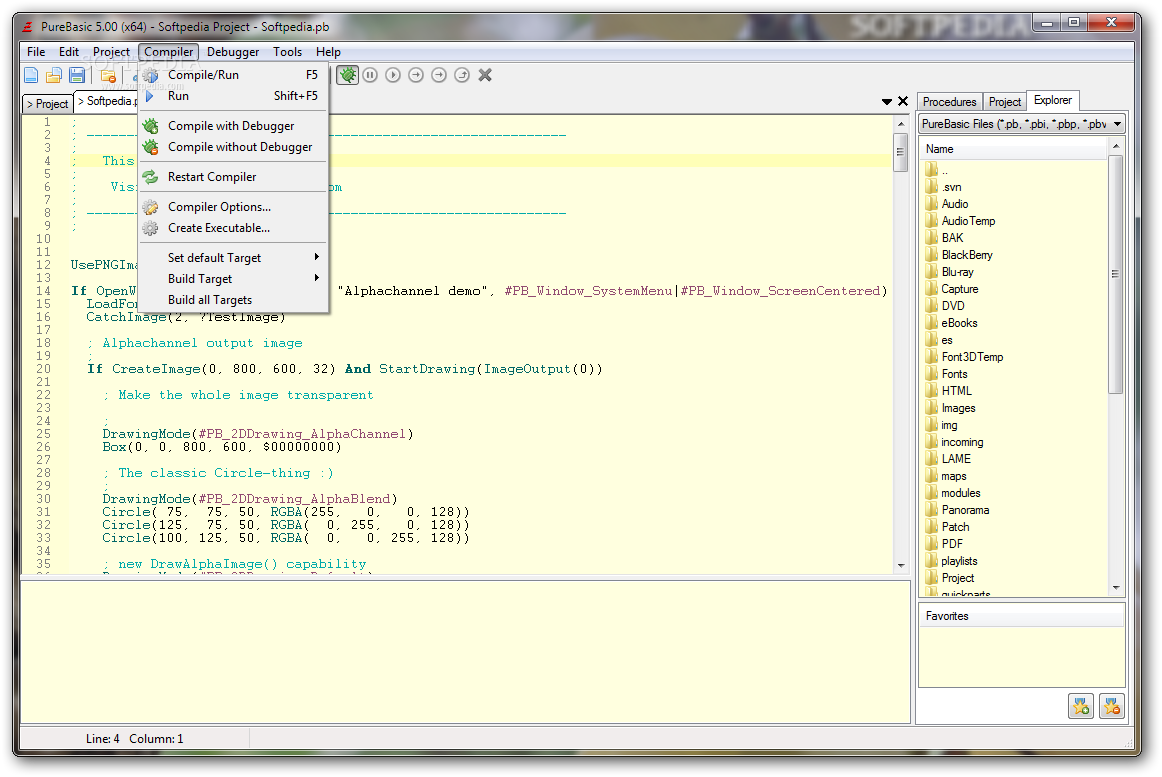Viewport: 1162px width, 777px height.
Task: Click the gear icon beside Create Executable
Action: pyautogui.click(x=150, y=228)
